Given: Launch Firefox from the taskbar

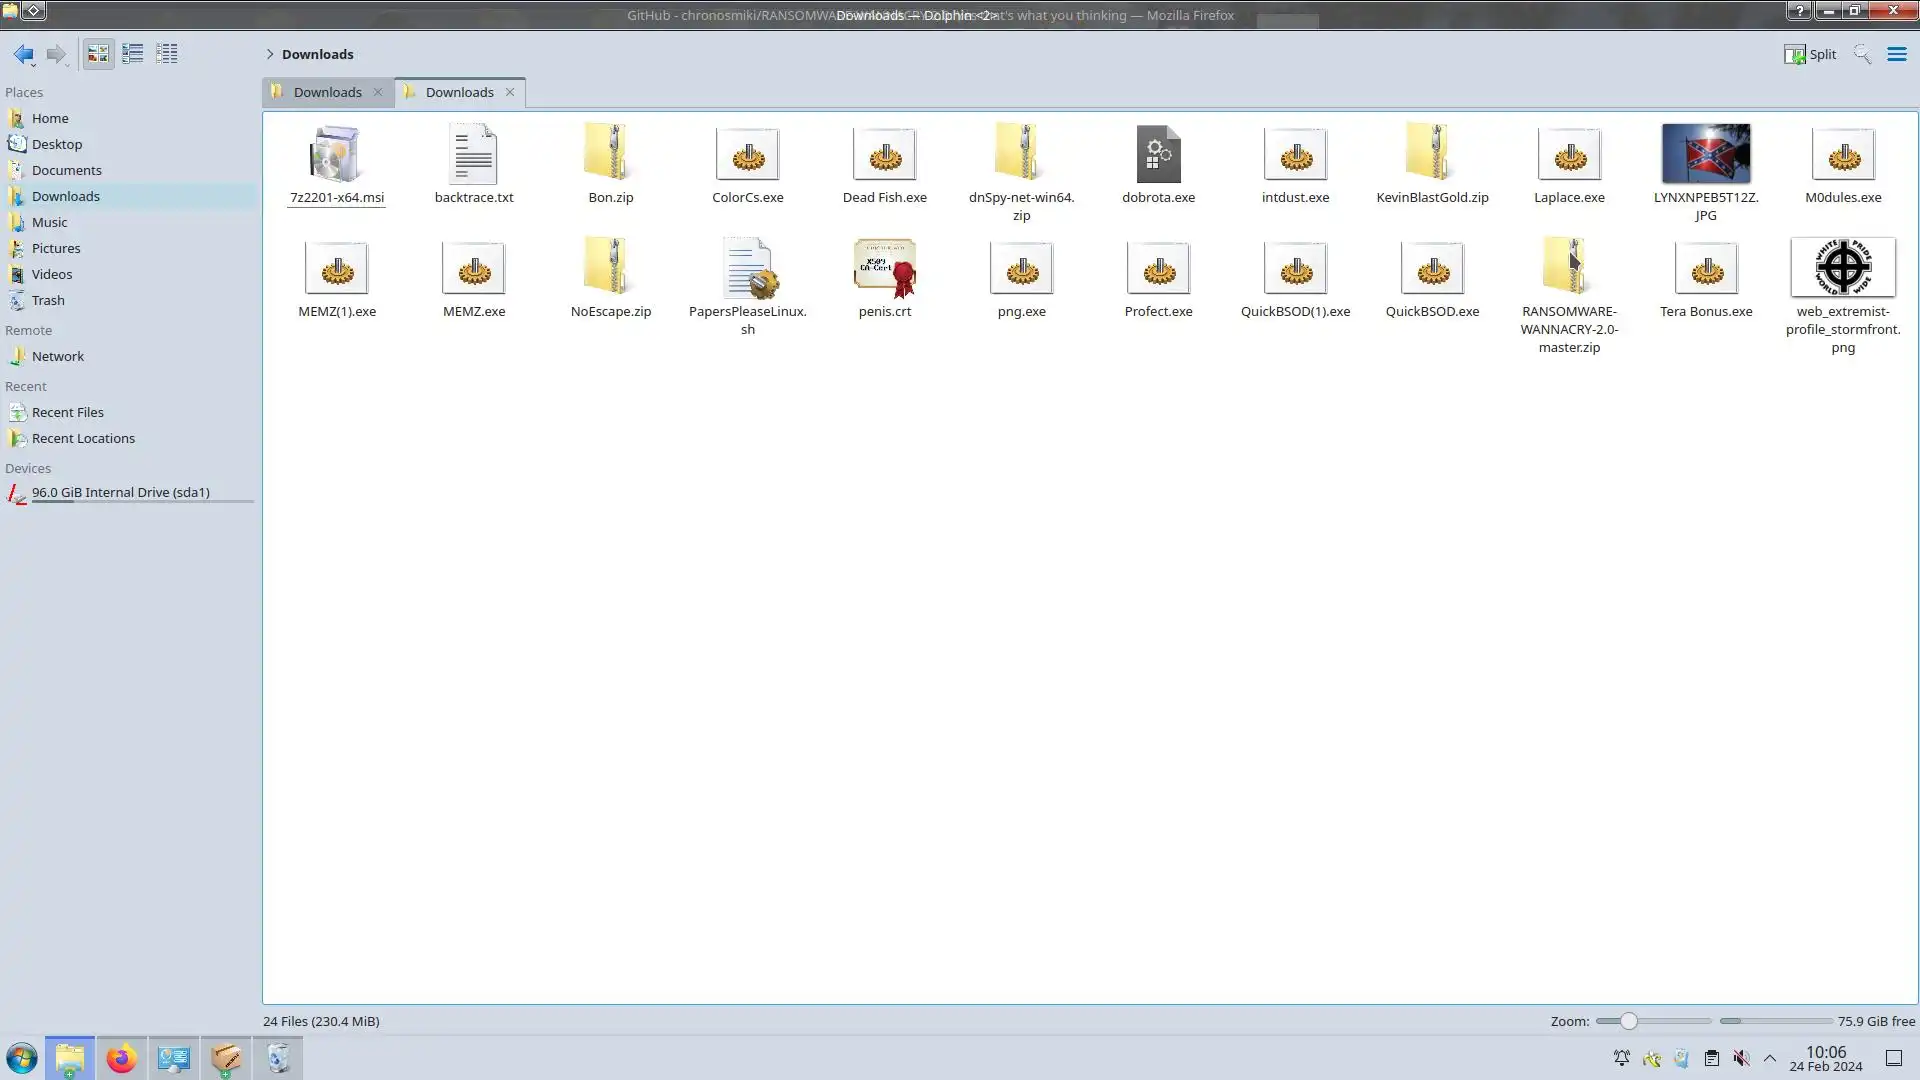Looking at the screenshot, I should (121, 1058).
